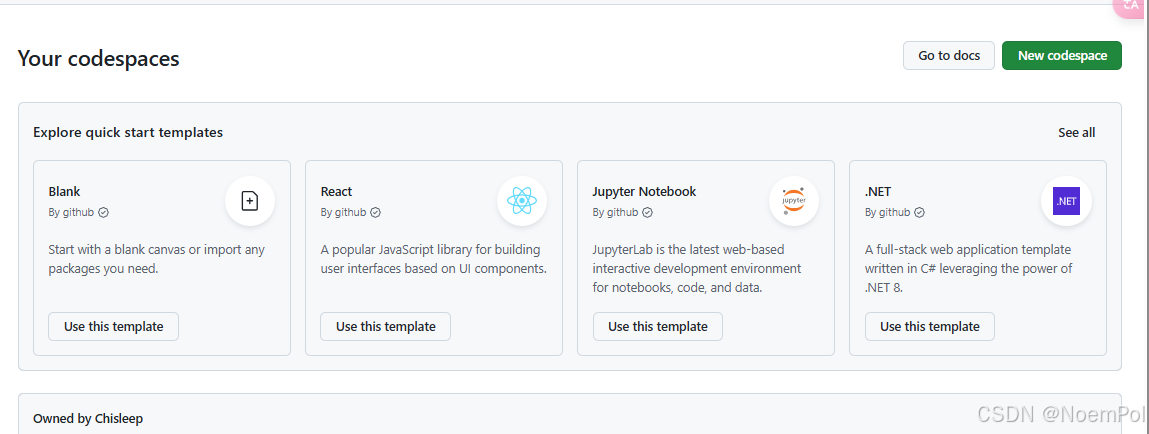The height and width of the screenshot is (434, 1149).
Task: Open the Blank template title
Action: (x=64, y=191)
